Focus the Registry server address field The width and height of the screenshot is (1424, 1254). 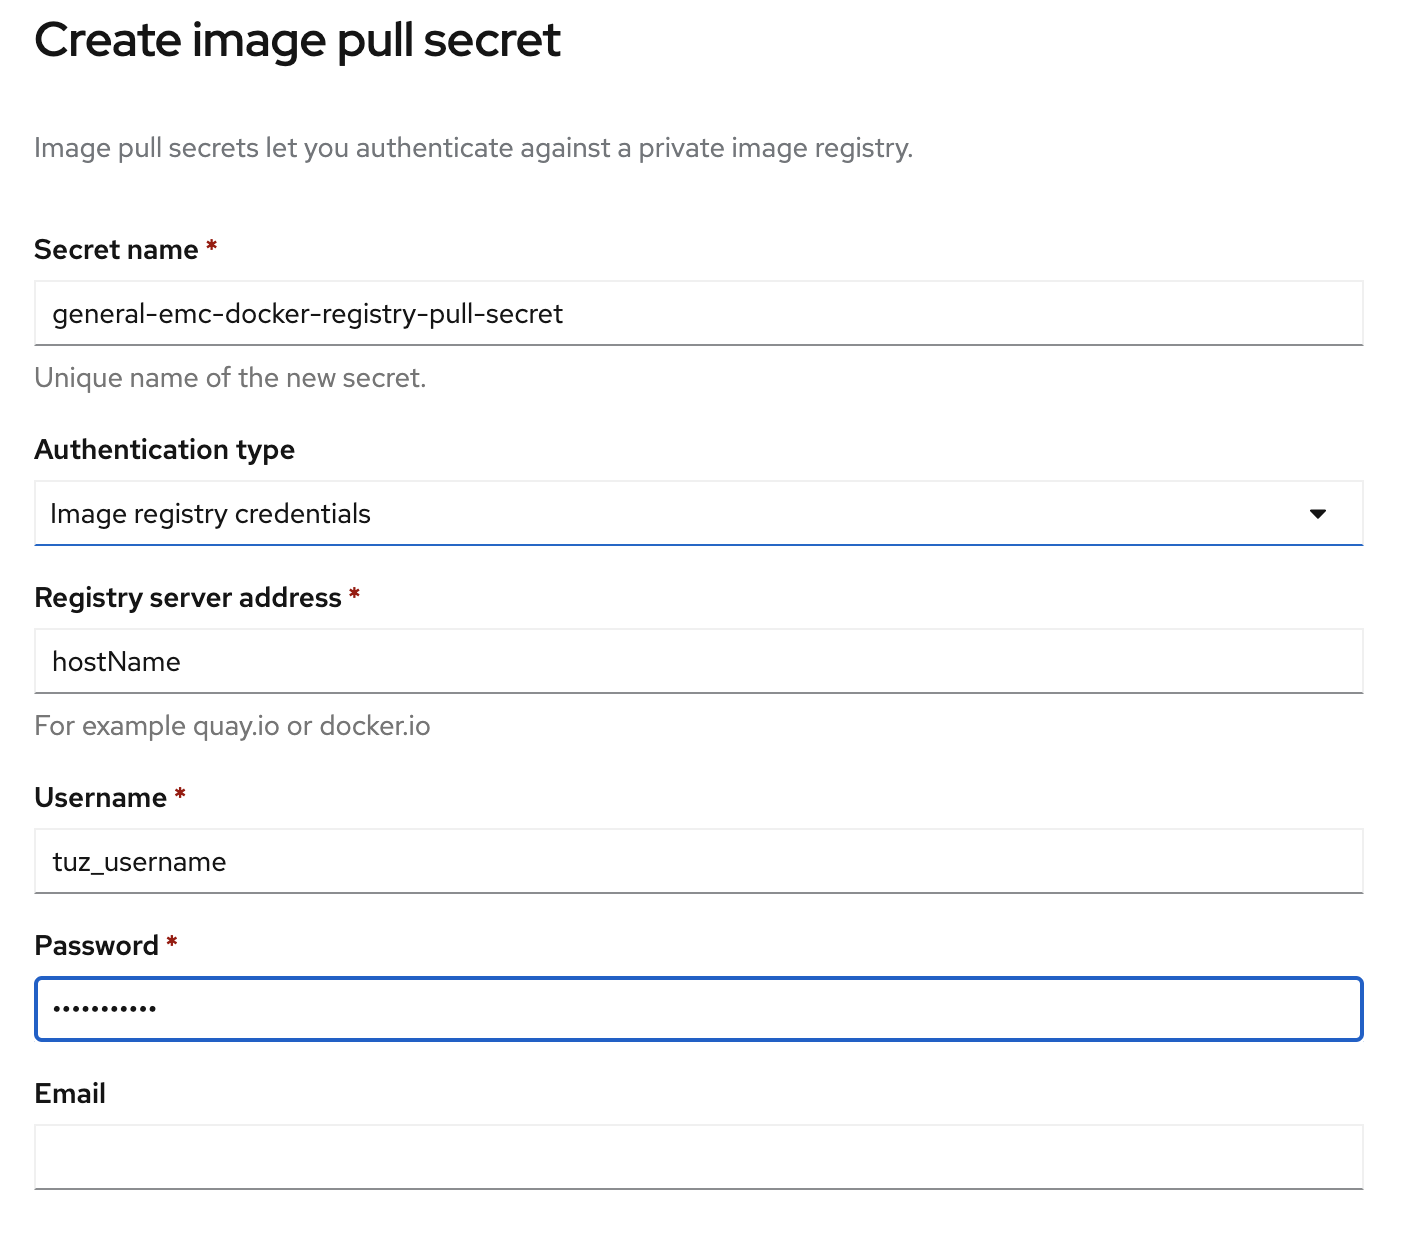pos(698,662)
